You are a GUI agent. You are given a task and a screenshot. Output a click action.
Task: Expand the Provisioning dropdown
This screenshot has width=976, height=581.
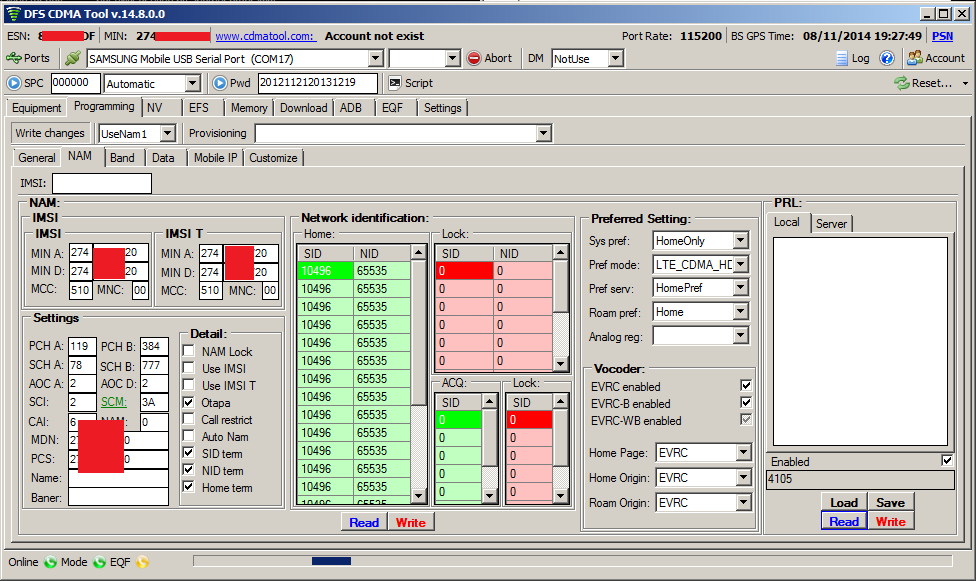click(543, 133)
